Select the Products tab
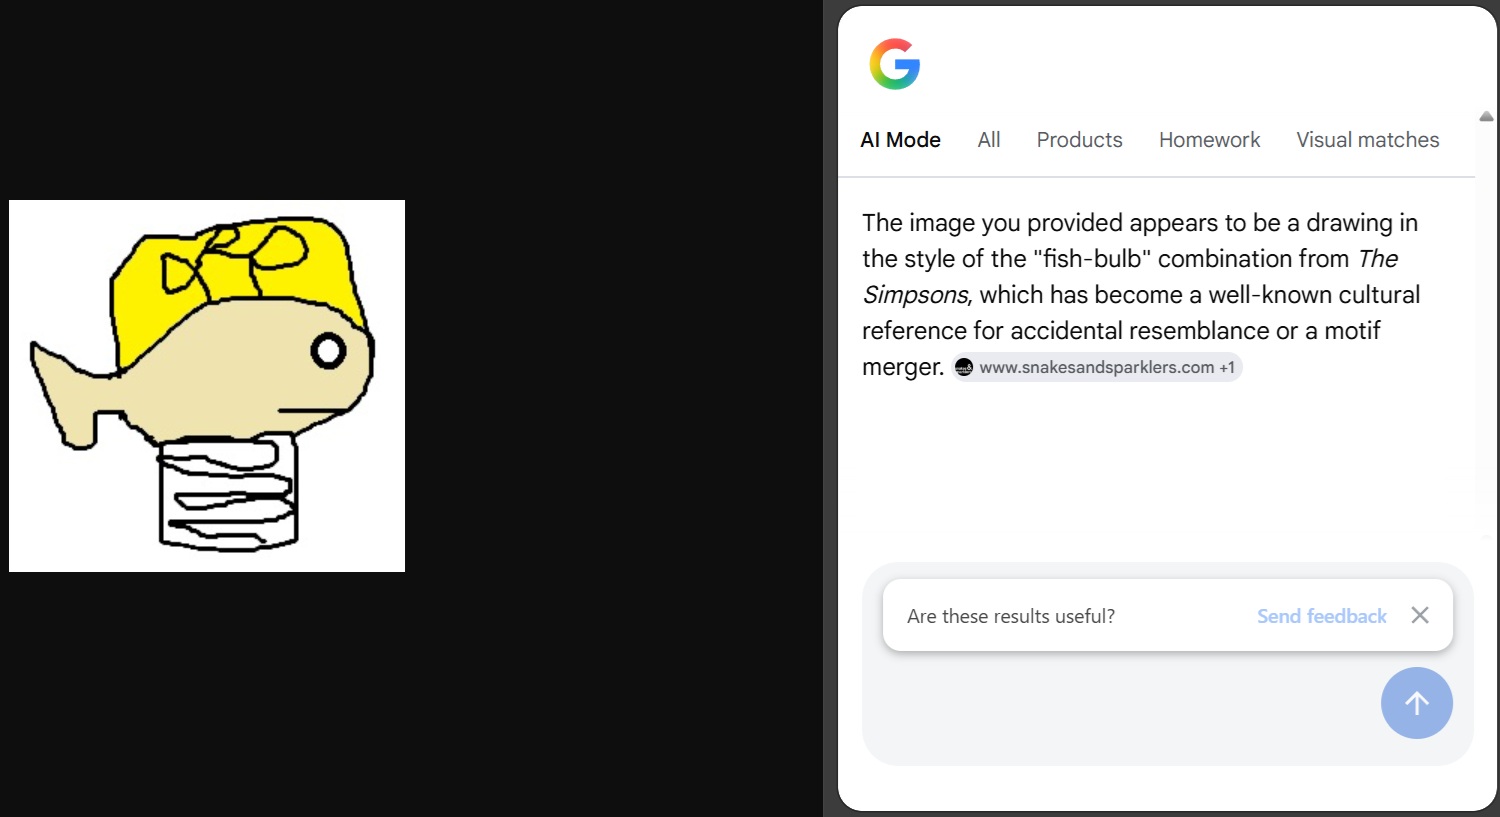The height and width of the screenshot is (817, 1500). pos(1079,140)
